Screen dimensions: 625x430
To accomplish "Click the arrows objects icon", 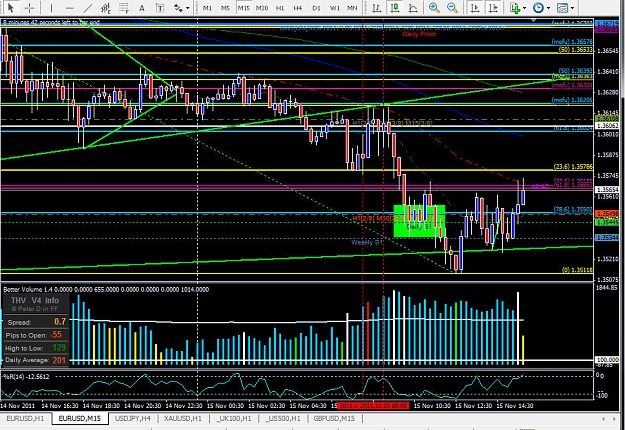I will tap(178, 8).
